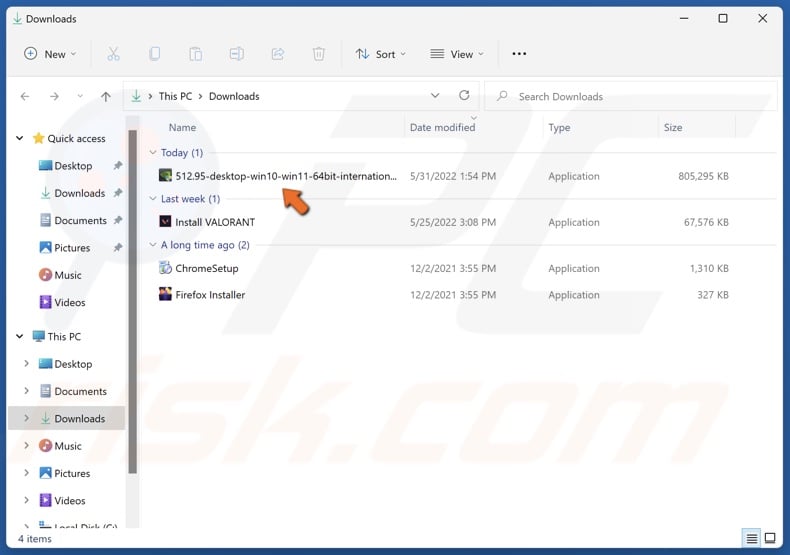This screenshot has width=790, height=555.
Task: Unpin Desktop from Quick access
Action: (117, 165)
